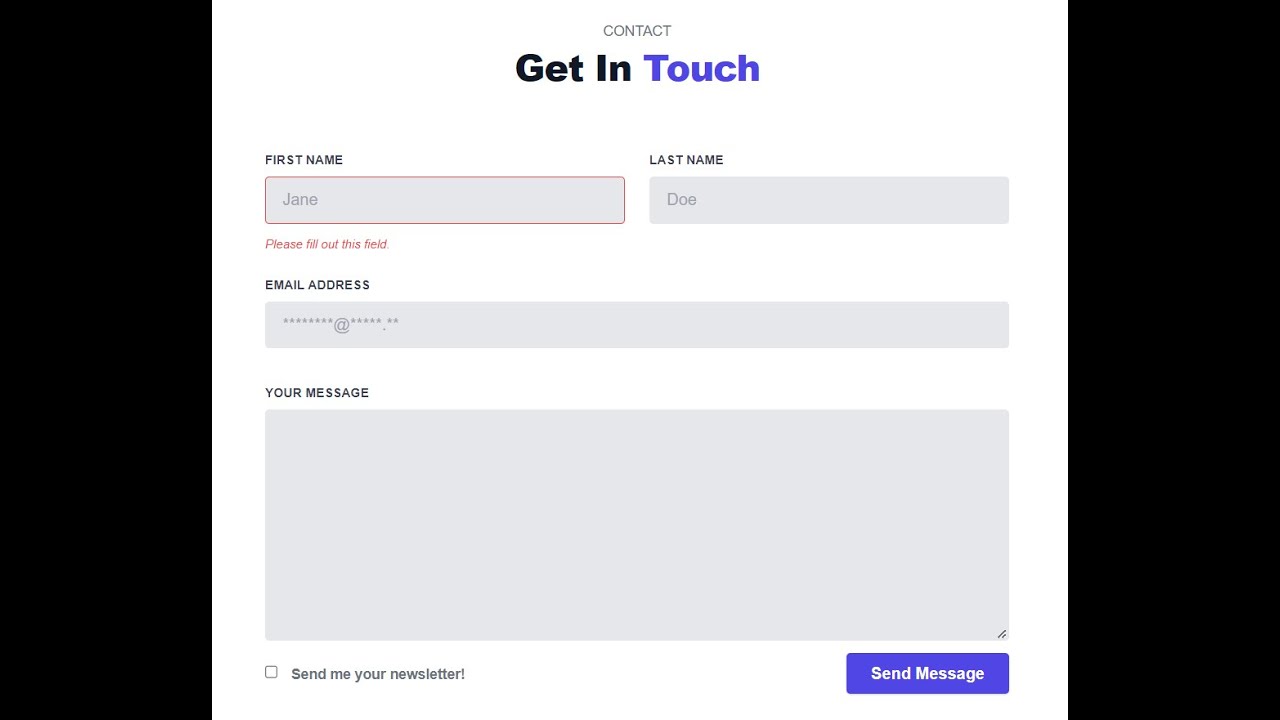Click the CONTACT subtitle text

tap(637, 31)
